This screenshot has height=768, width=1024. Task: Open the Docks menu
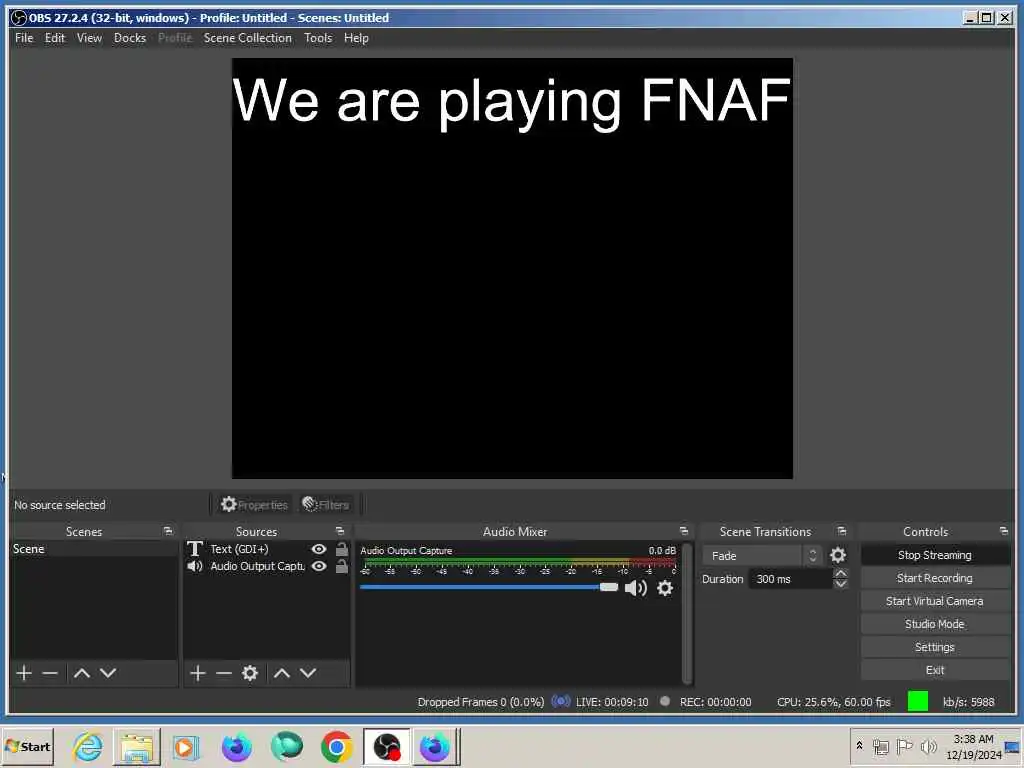(x=130, y=38)
